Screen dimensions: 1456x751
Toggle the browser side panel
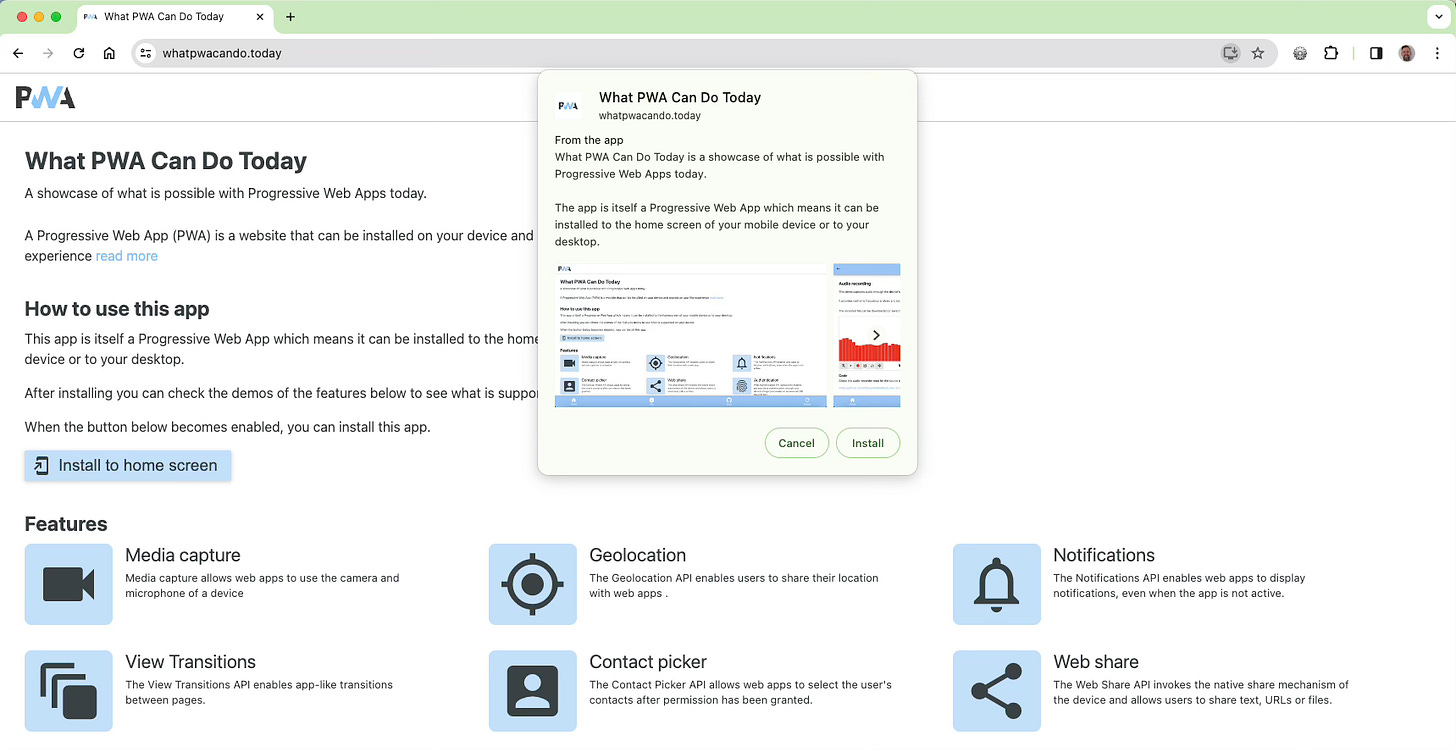(x=1376, y=53)
